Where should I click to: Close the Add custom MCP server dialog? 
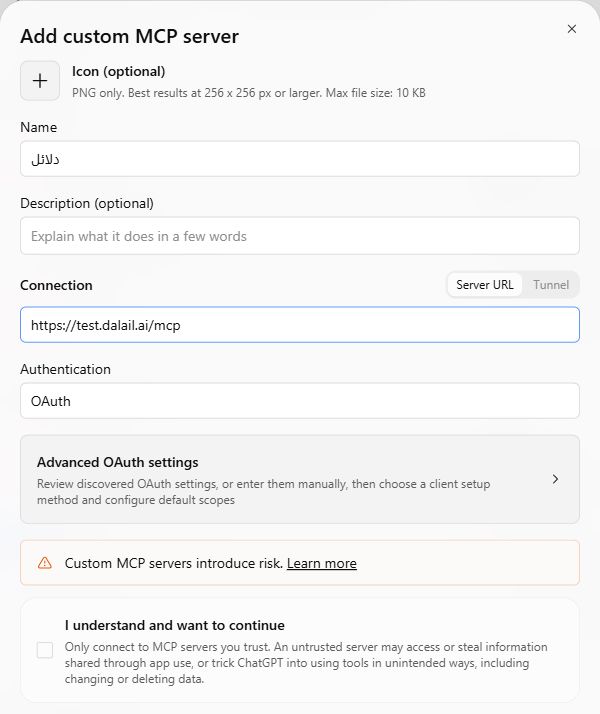[x=572, y=29]
